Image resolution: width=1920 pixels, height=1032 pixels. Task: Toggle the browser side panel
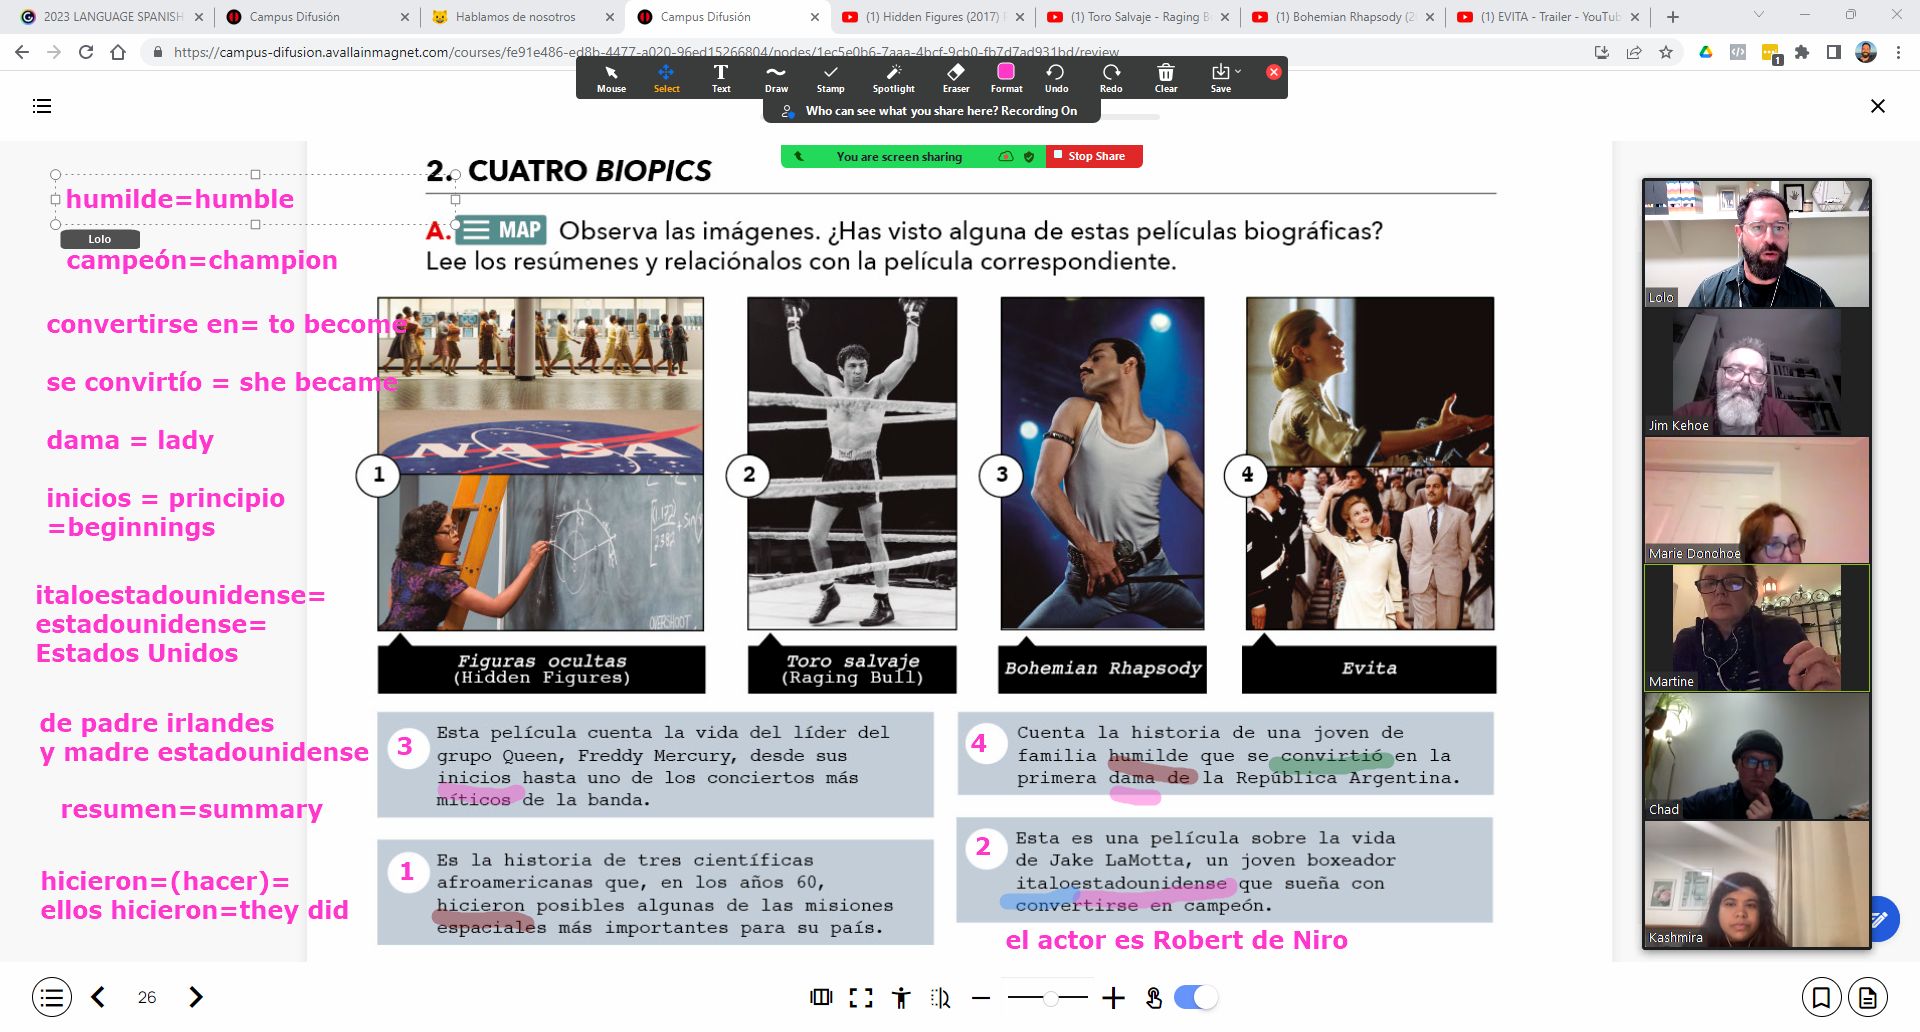coord(1834,52)
